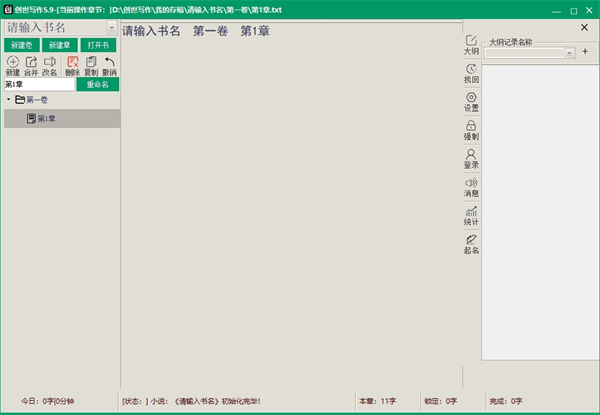Select 第1章 in the chapter tree

click(47, 119)
